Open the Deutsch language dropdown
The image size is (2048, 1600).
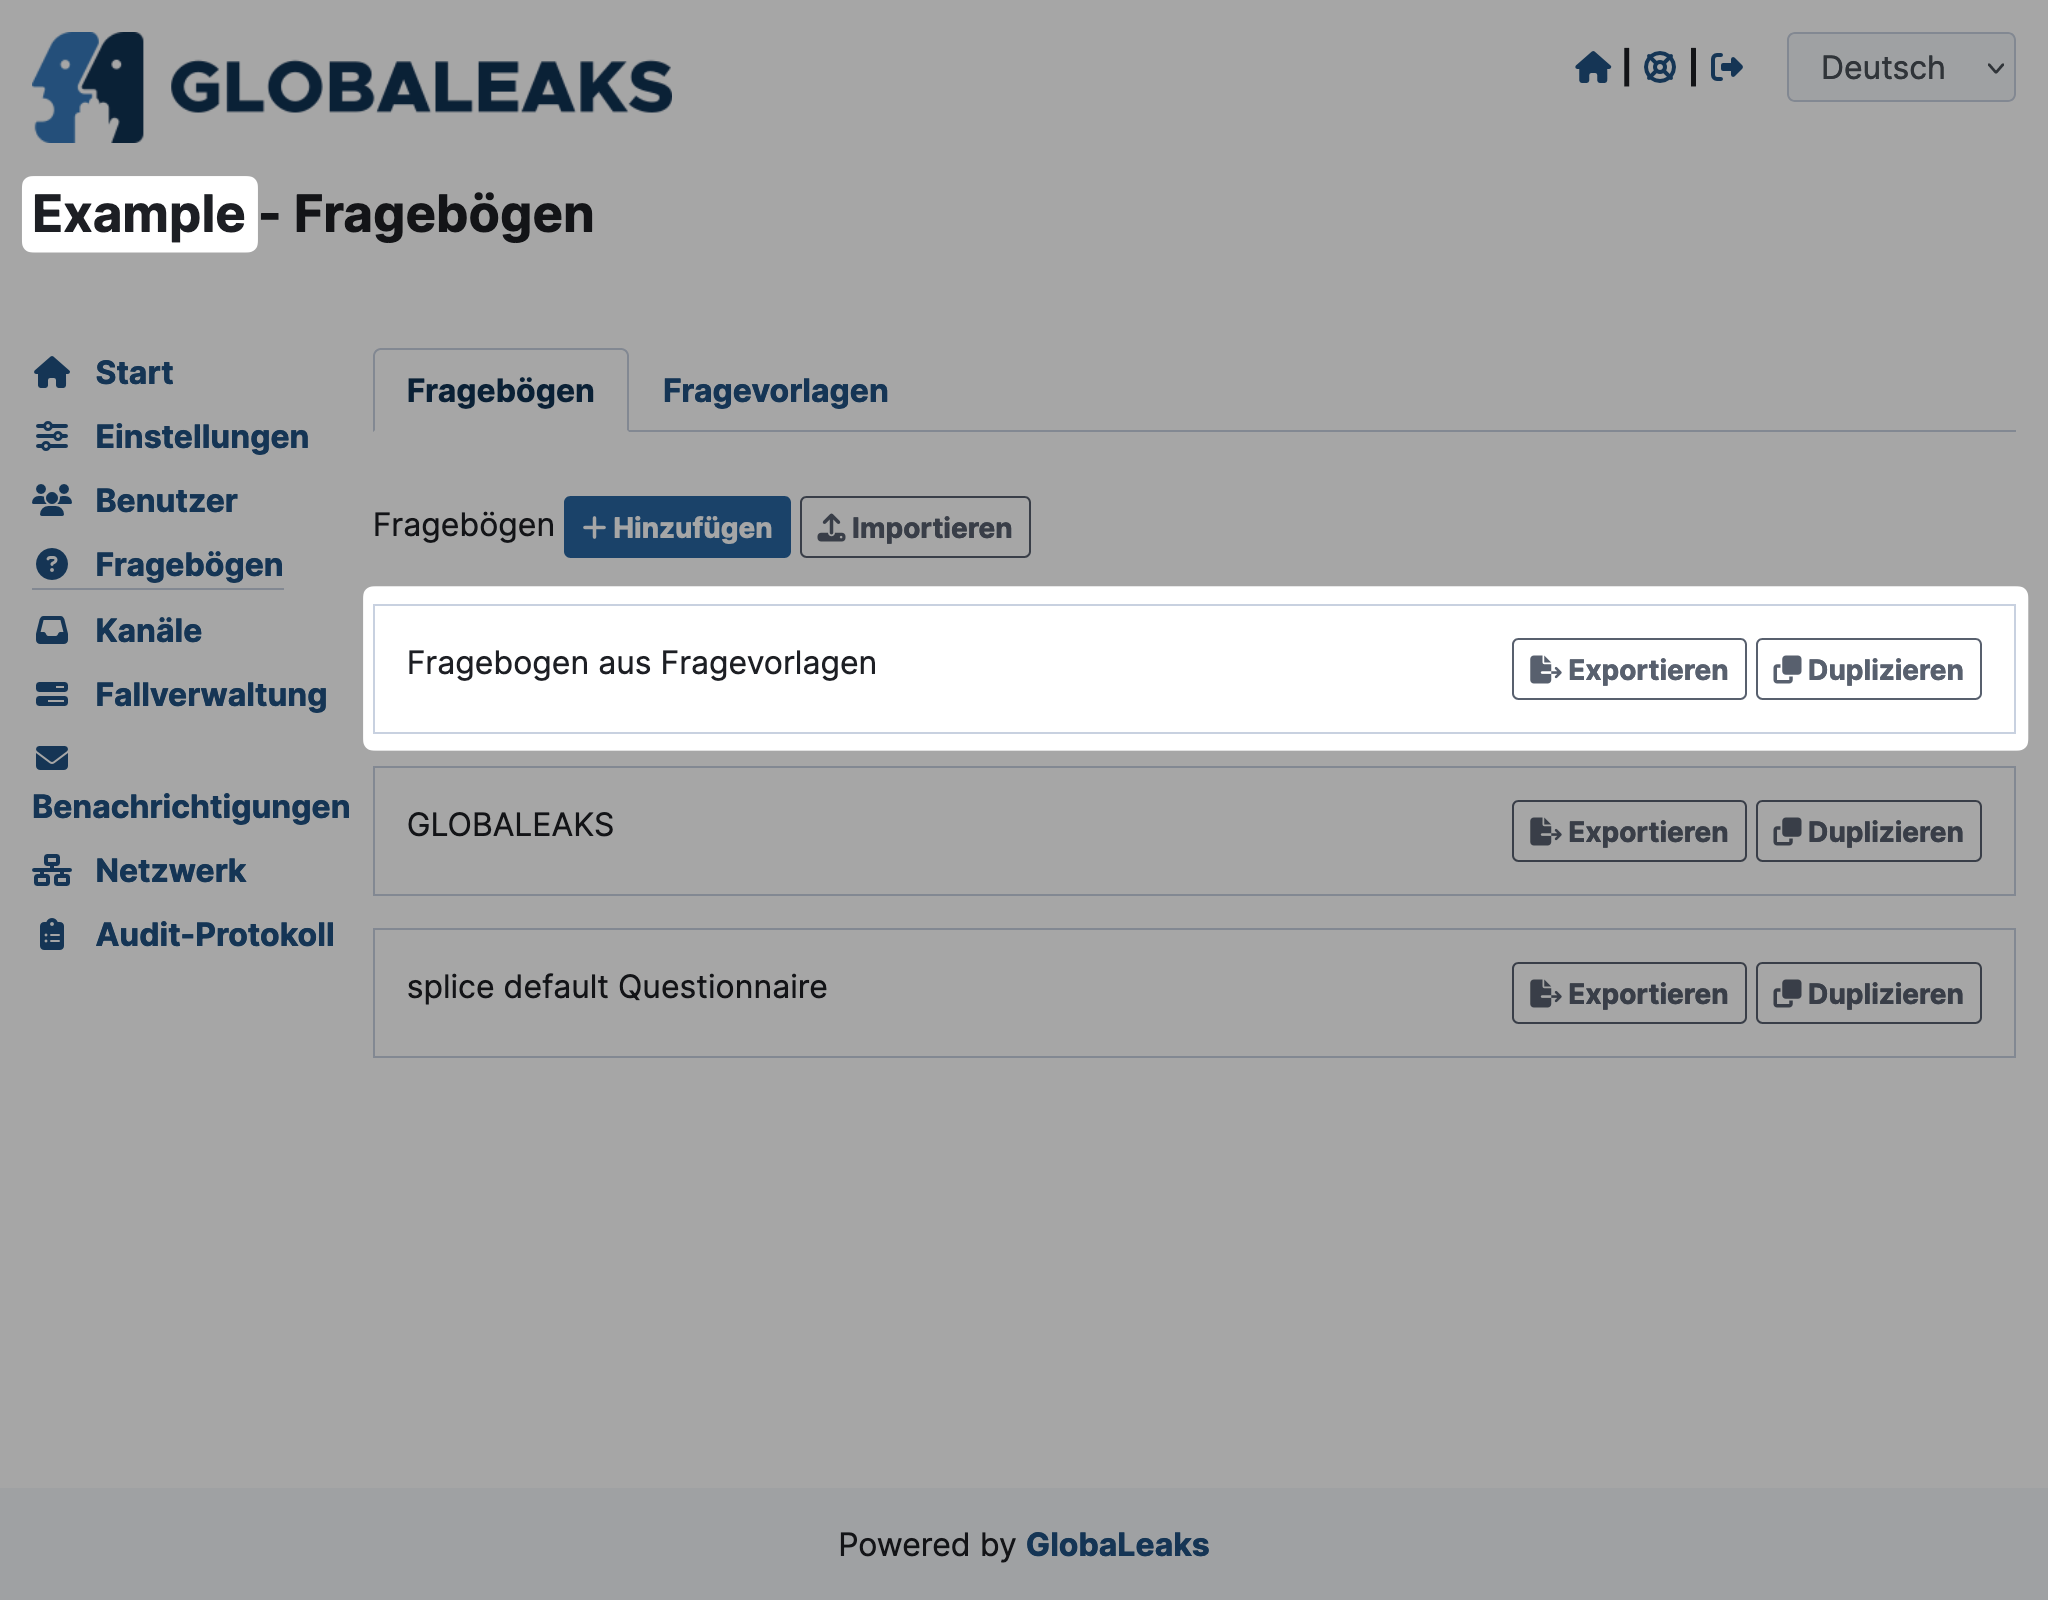[x=1901, y=68]
